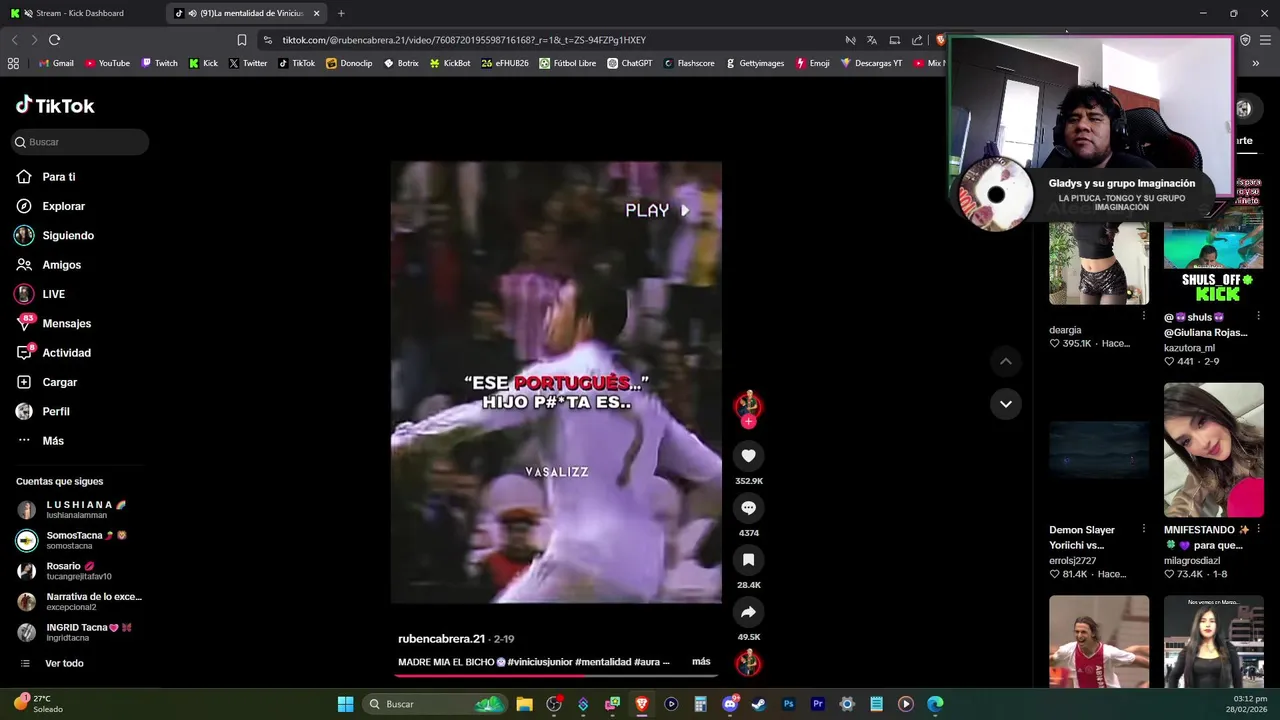Open the Gmail bookmark
Screen dimensions: 1280x720
point(56,63)
